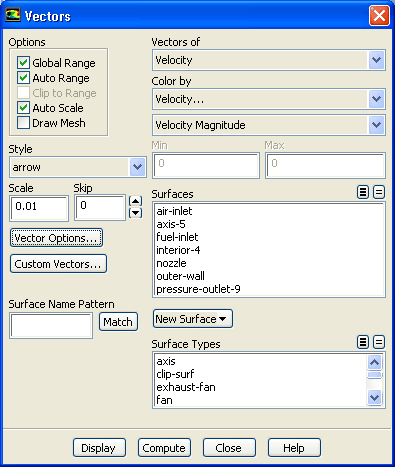The height and width of the screenshot is (467, 395).
Task: Decrease the Skip value with down arrow
Action: coord(135,213)
